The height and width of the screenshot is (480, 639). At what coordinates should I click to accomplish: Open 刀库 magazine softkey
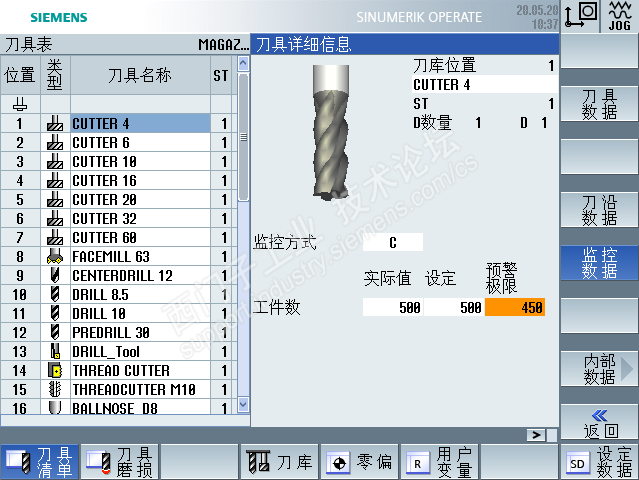(x=279, y=462)
